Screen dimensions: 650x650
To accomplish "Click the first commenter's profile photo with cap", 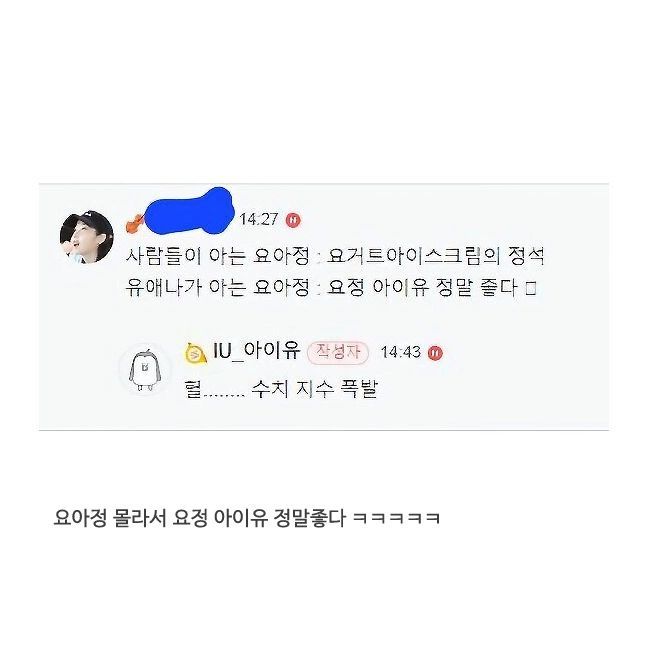I will tap(87, 237).
